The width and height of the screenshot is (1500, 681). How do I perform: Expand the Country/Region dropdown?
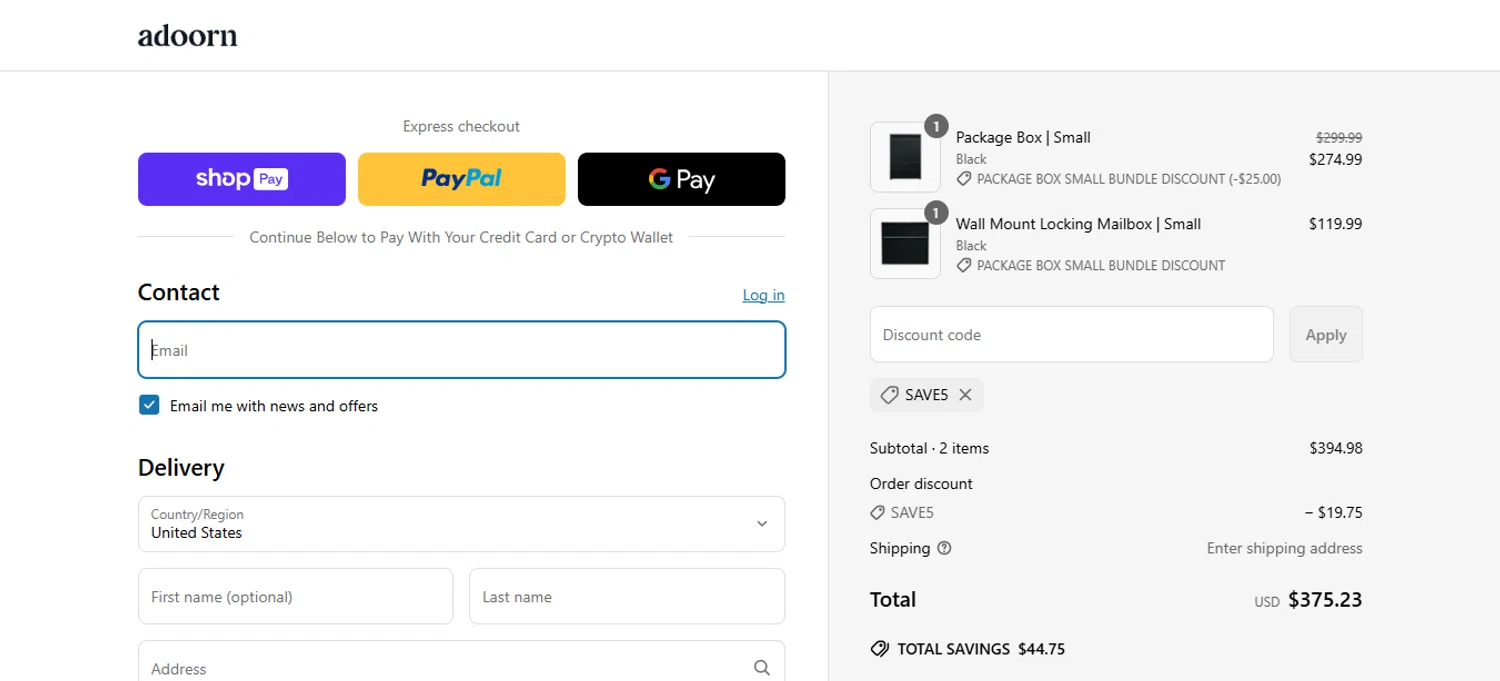pyautogui.click(x=462, y=524)
